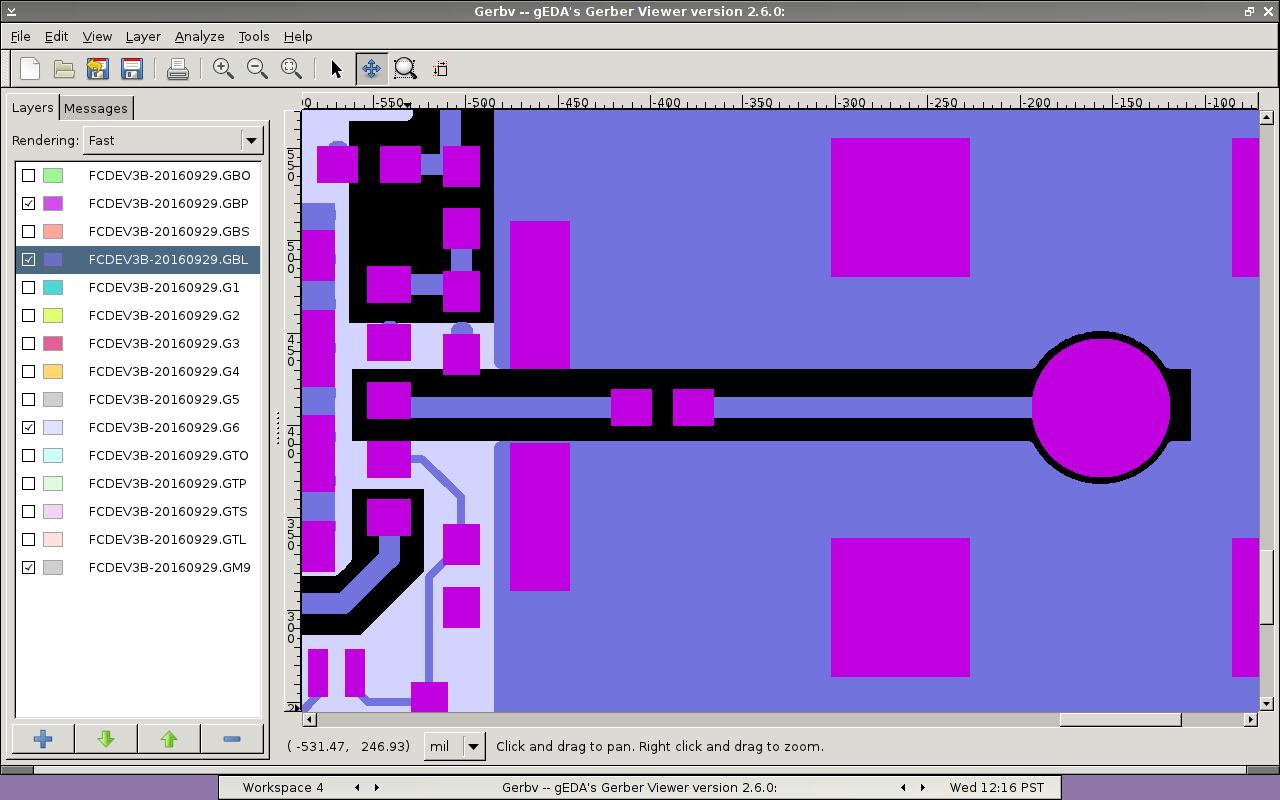Open a layer file via folder icon

64,69
